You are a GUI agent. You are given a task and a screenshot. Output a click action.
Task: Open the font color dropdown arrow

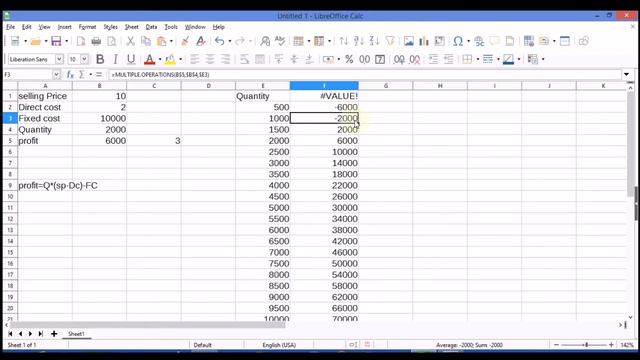click(x=160, y=59)
